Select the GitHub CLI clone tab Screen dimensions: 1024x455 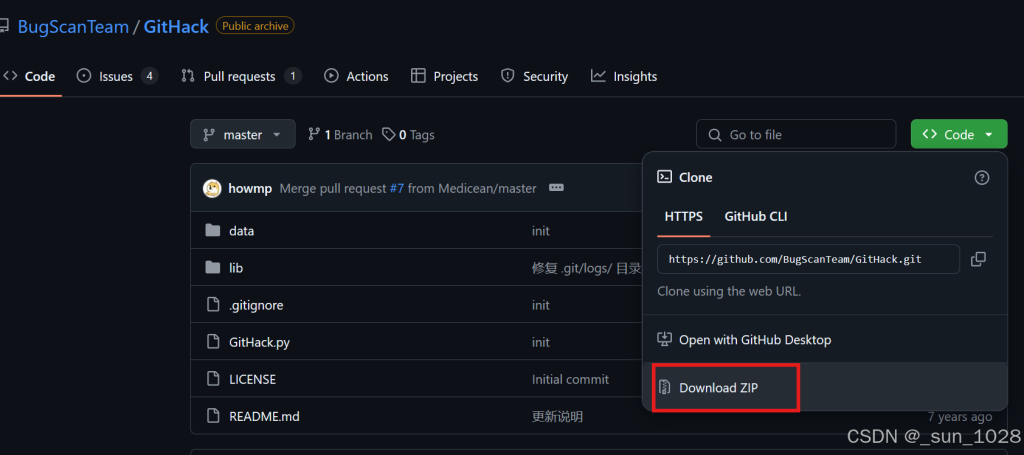pos(755,216)
